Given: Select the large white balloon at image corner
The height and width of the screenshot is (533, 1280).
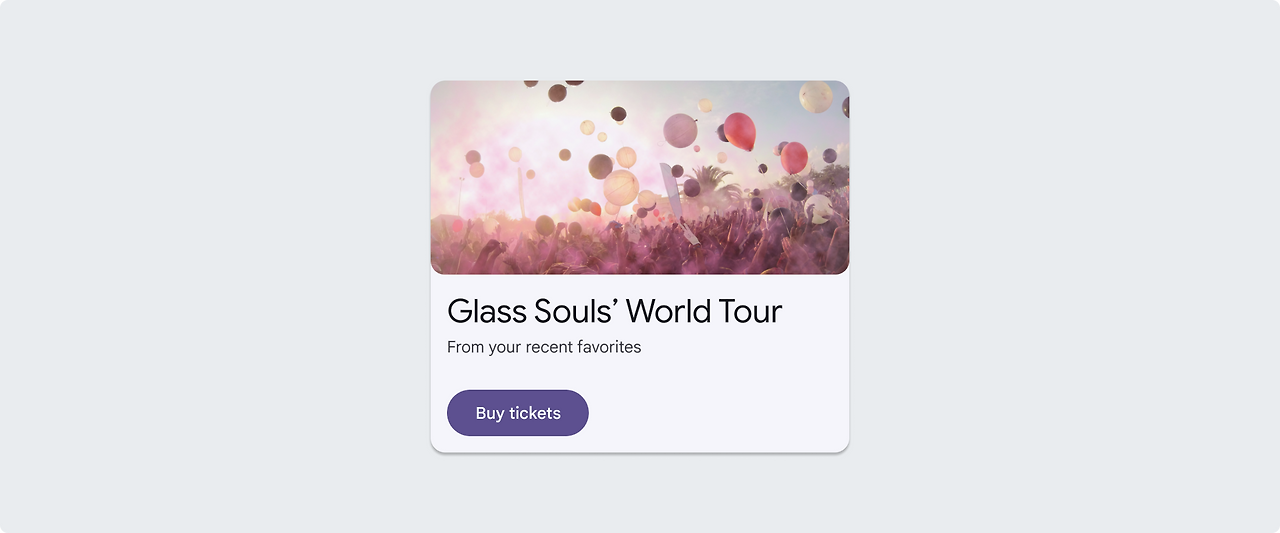Looking at the screenshot, I should pyautogui.click(x=816, y=96).
